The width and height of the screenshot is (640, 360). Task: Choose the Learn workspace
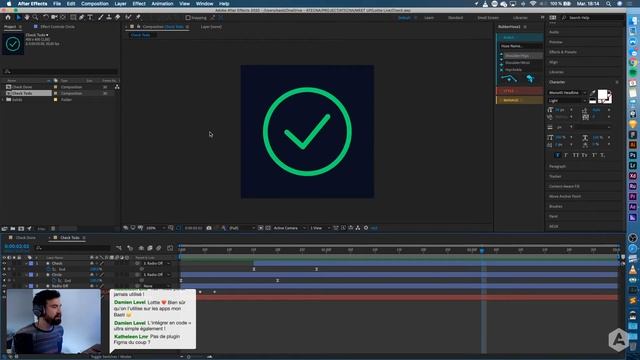point(429,18)
